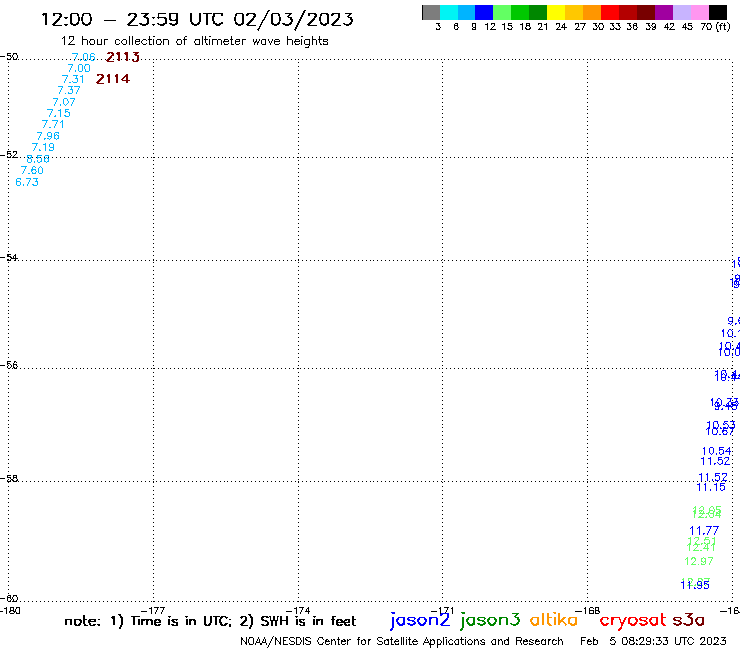
Task: Click the wave height value 12.97
Action: (x=699, y=561)
